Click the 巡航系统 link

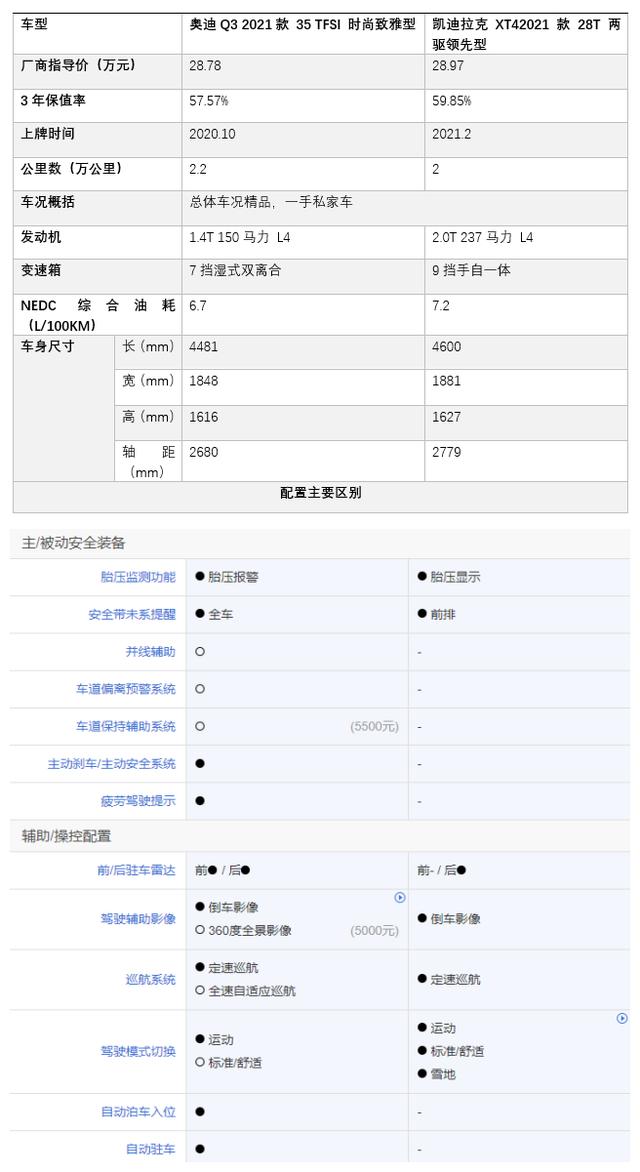[151, 979]
